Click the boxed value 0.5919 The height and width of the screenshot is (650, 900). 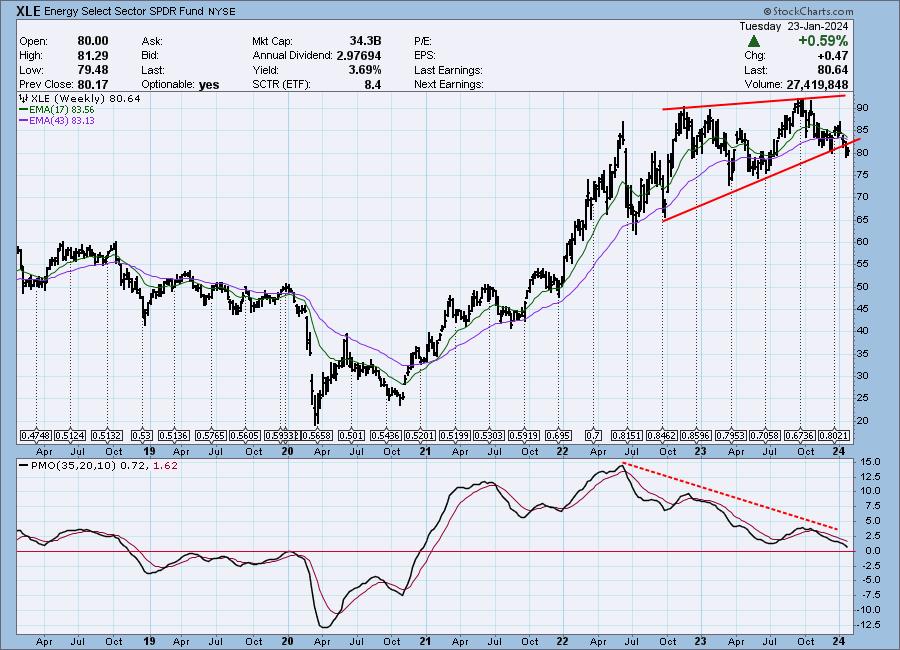(x=523, y=436)
